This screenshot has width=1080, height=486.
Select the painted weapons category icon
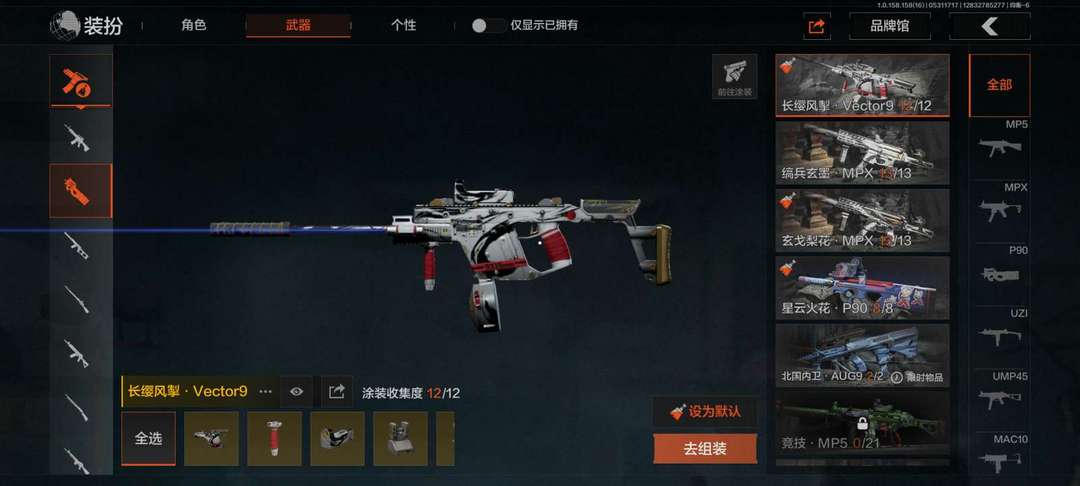pyautogui.click(x=81, y=81)
